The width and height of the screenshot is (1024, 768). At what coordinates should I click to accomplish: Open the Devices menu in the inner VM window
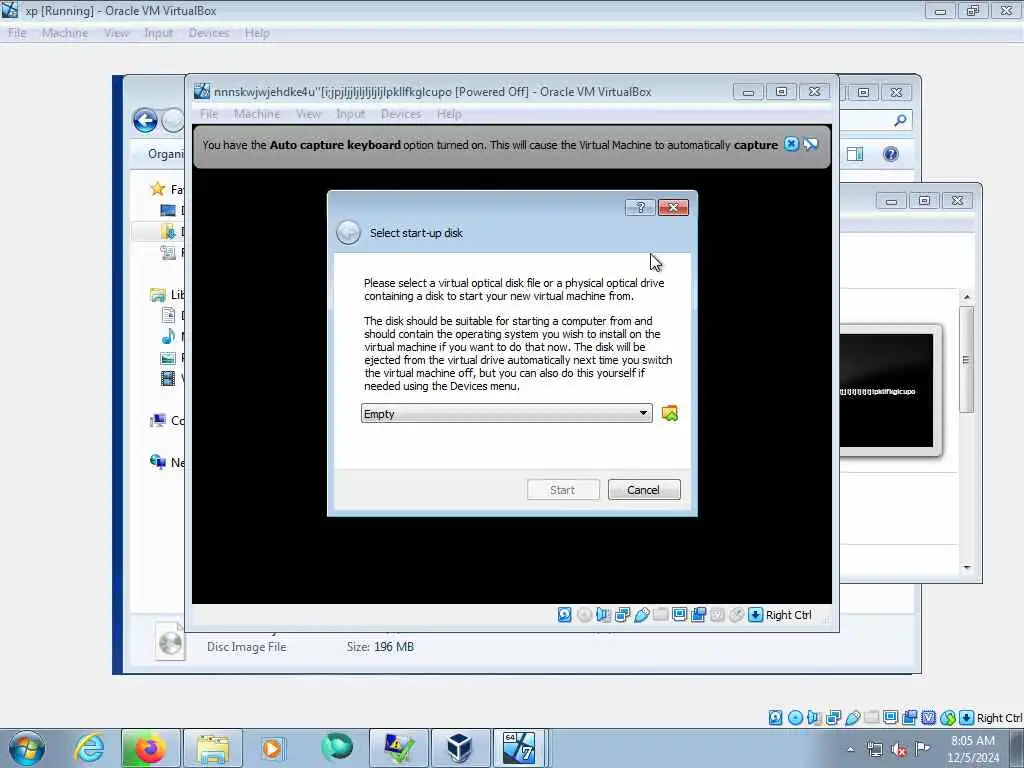coord(401,114)
